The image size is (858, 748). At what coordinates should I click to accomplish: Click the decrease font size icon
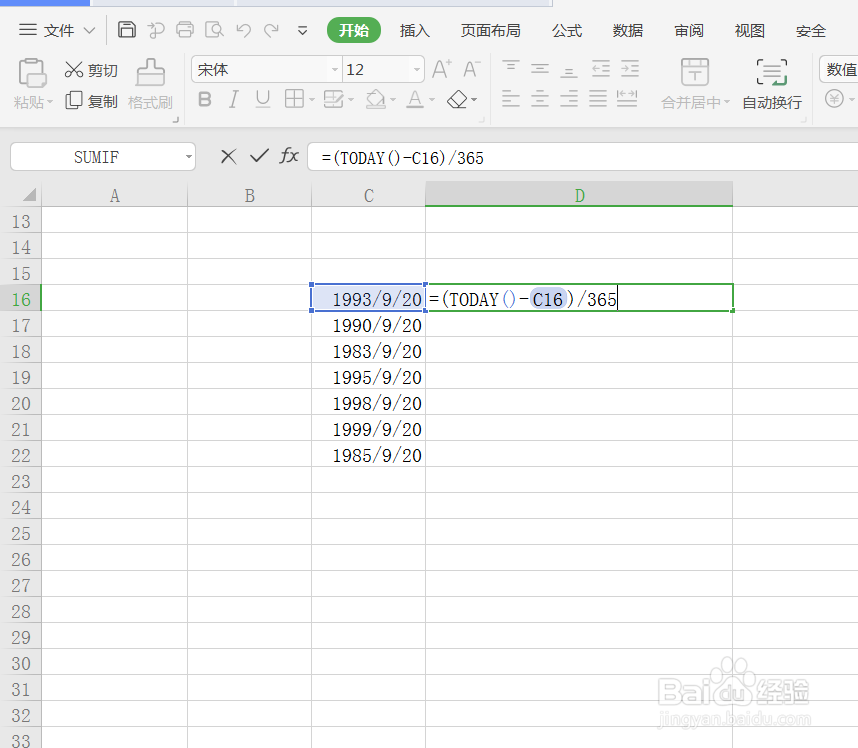[471, 69]
